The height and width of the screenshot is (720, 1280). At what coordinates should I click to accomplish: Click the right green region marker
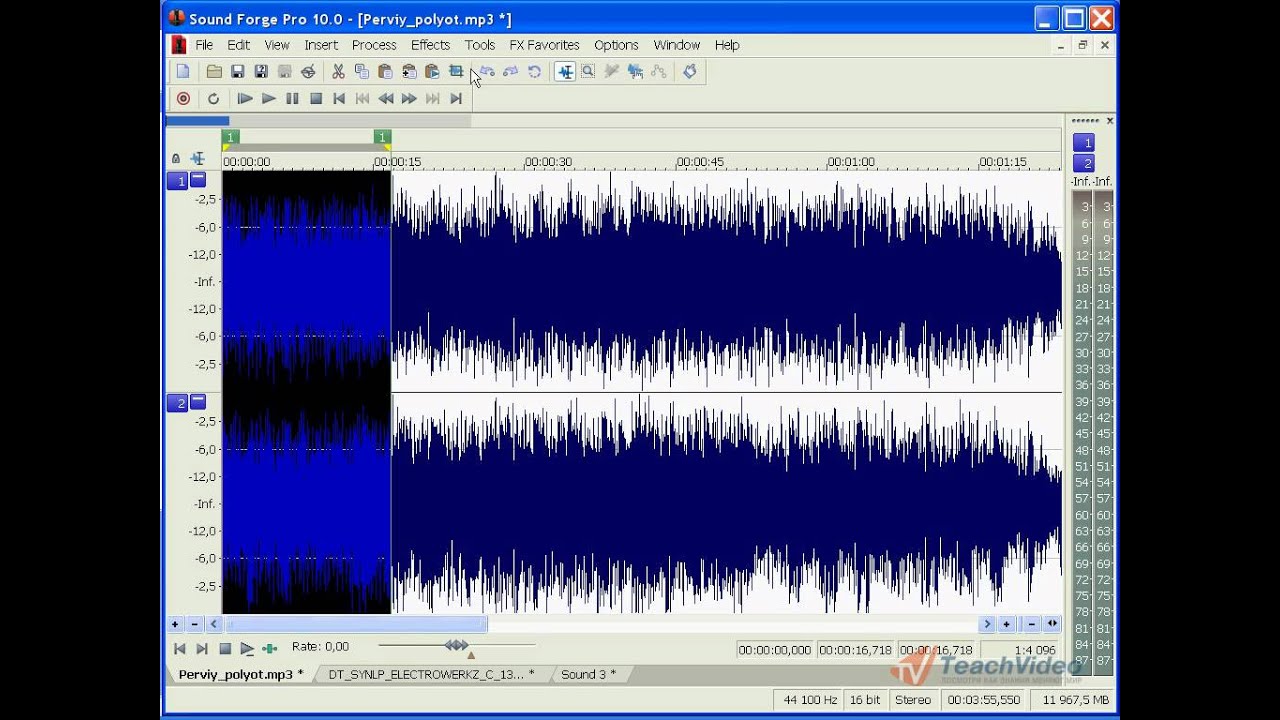tap(382, 138)
